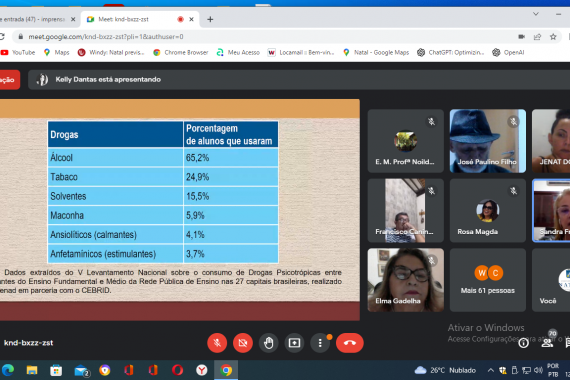Image resolution: width=570 pixels, height=380 pixels.
Task: Open the OpenAI bookmark
Action: [508, 52]
